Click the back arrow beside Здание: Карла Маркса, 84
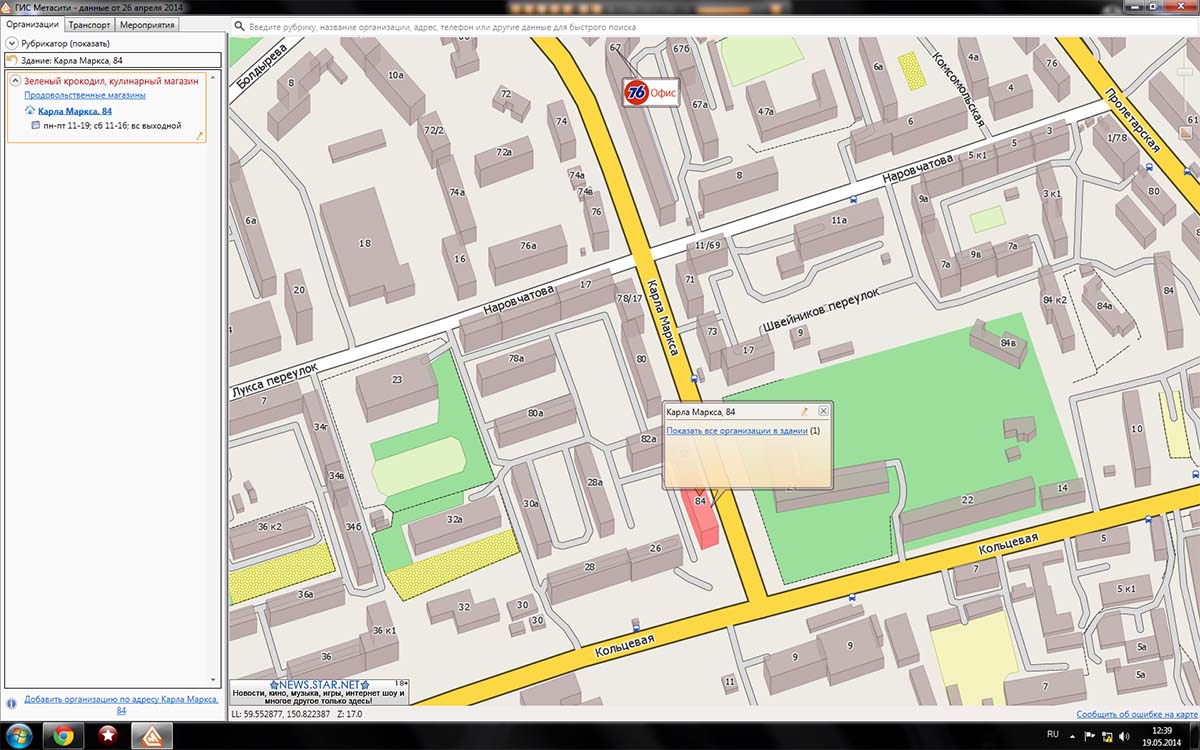Screen dimensions: 1200x750 [13, 61]
